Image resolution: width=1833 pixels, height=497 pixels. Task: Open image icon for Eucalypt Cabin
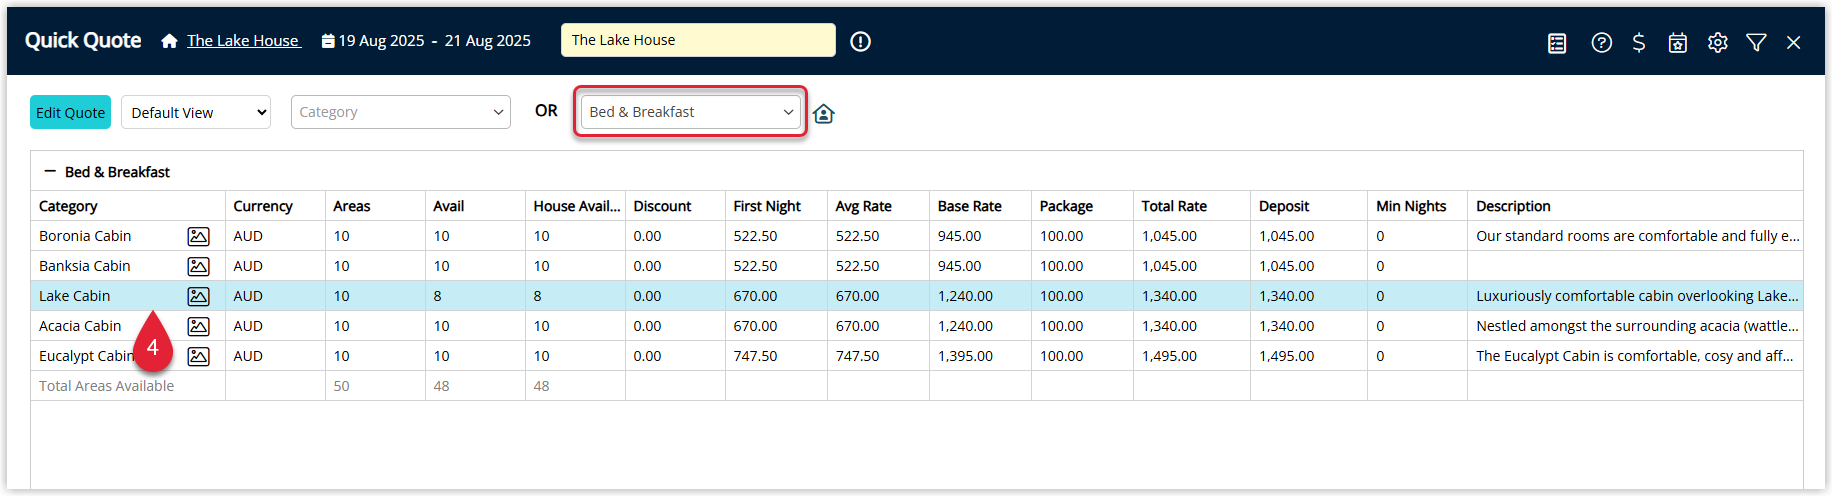[199, 356]
